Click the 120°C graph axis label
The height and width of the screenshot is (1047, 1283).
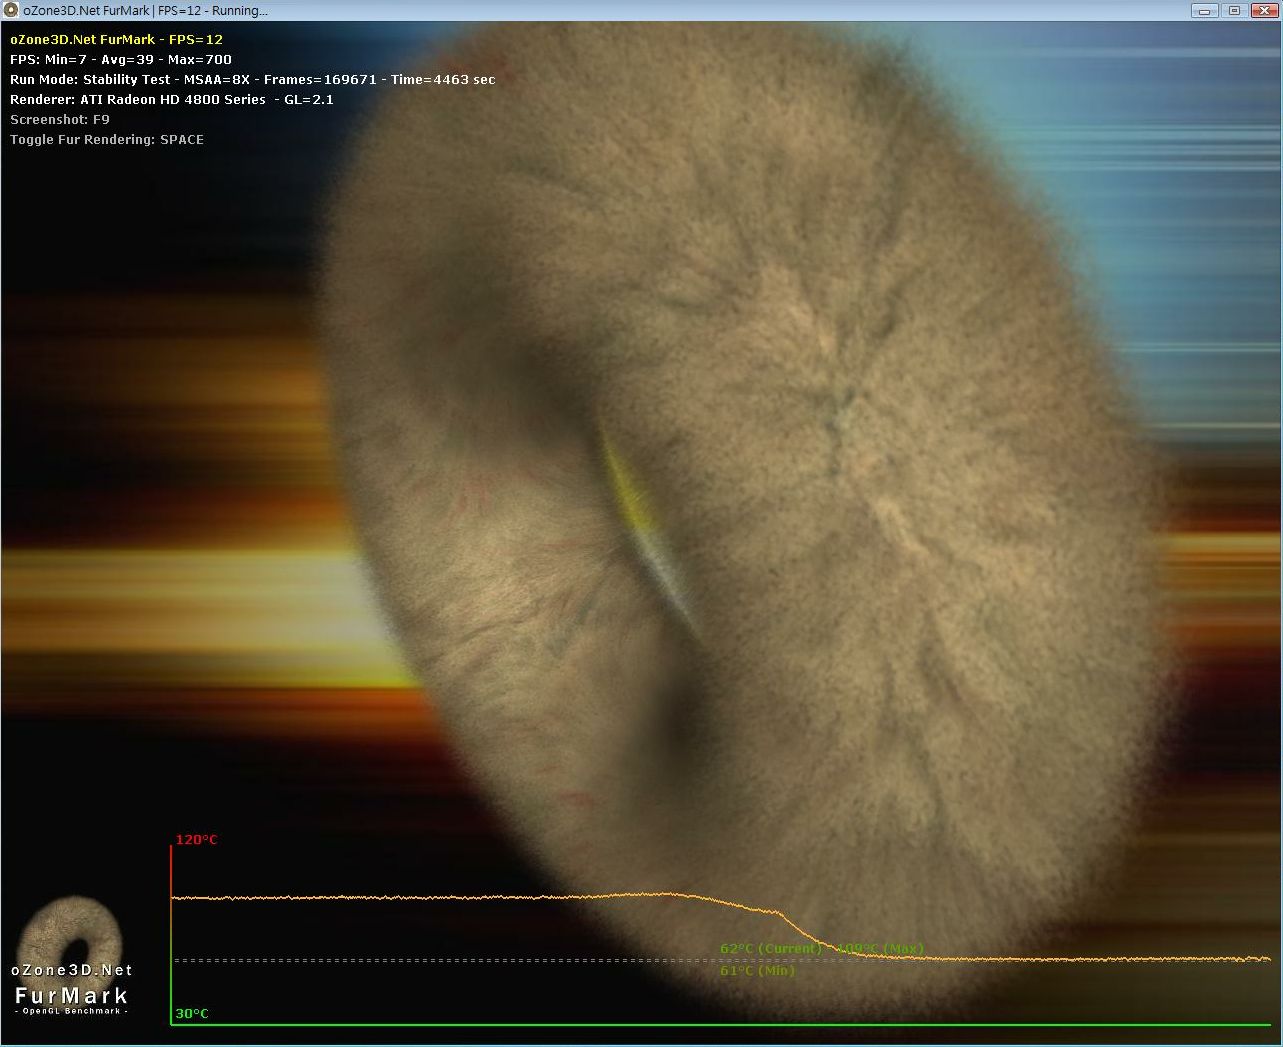197,839
